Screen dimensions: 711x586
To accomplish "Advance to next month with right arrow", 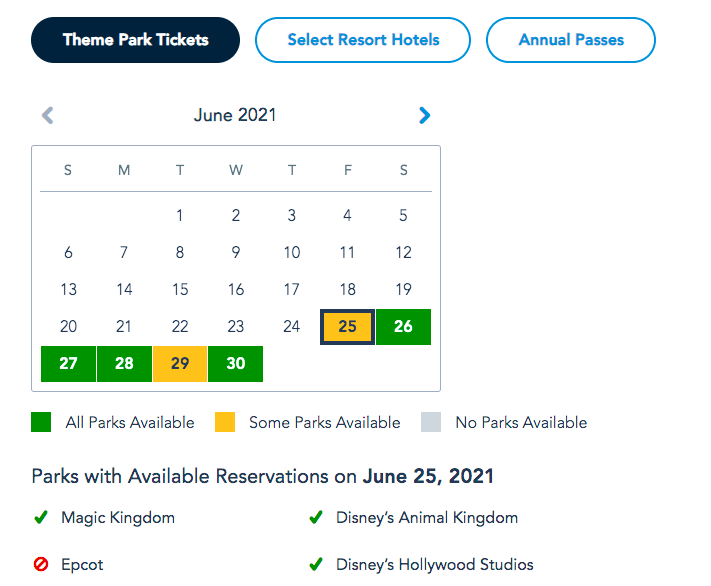I will pyautogui.click(x=425, y=116).
